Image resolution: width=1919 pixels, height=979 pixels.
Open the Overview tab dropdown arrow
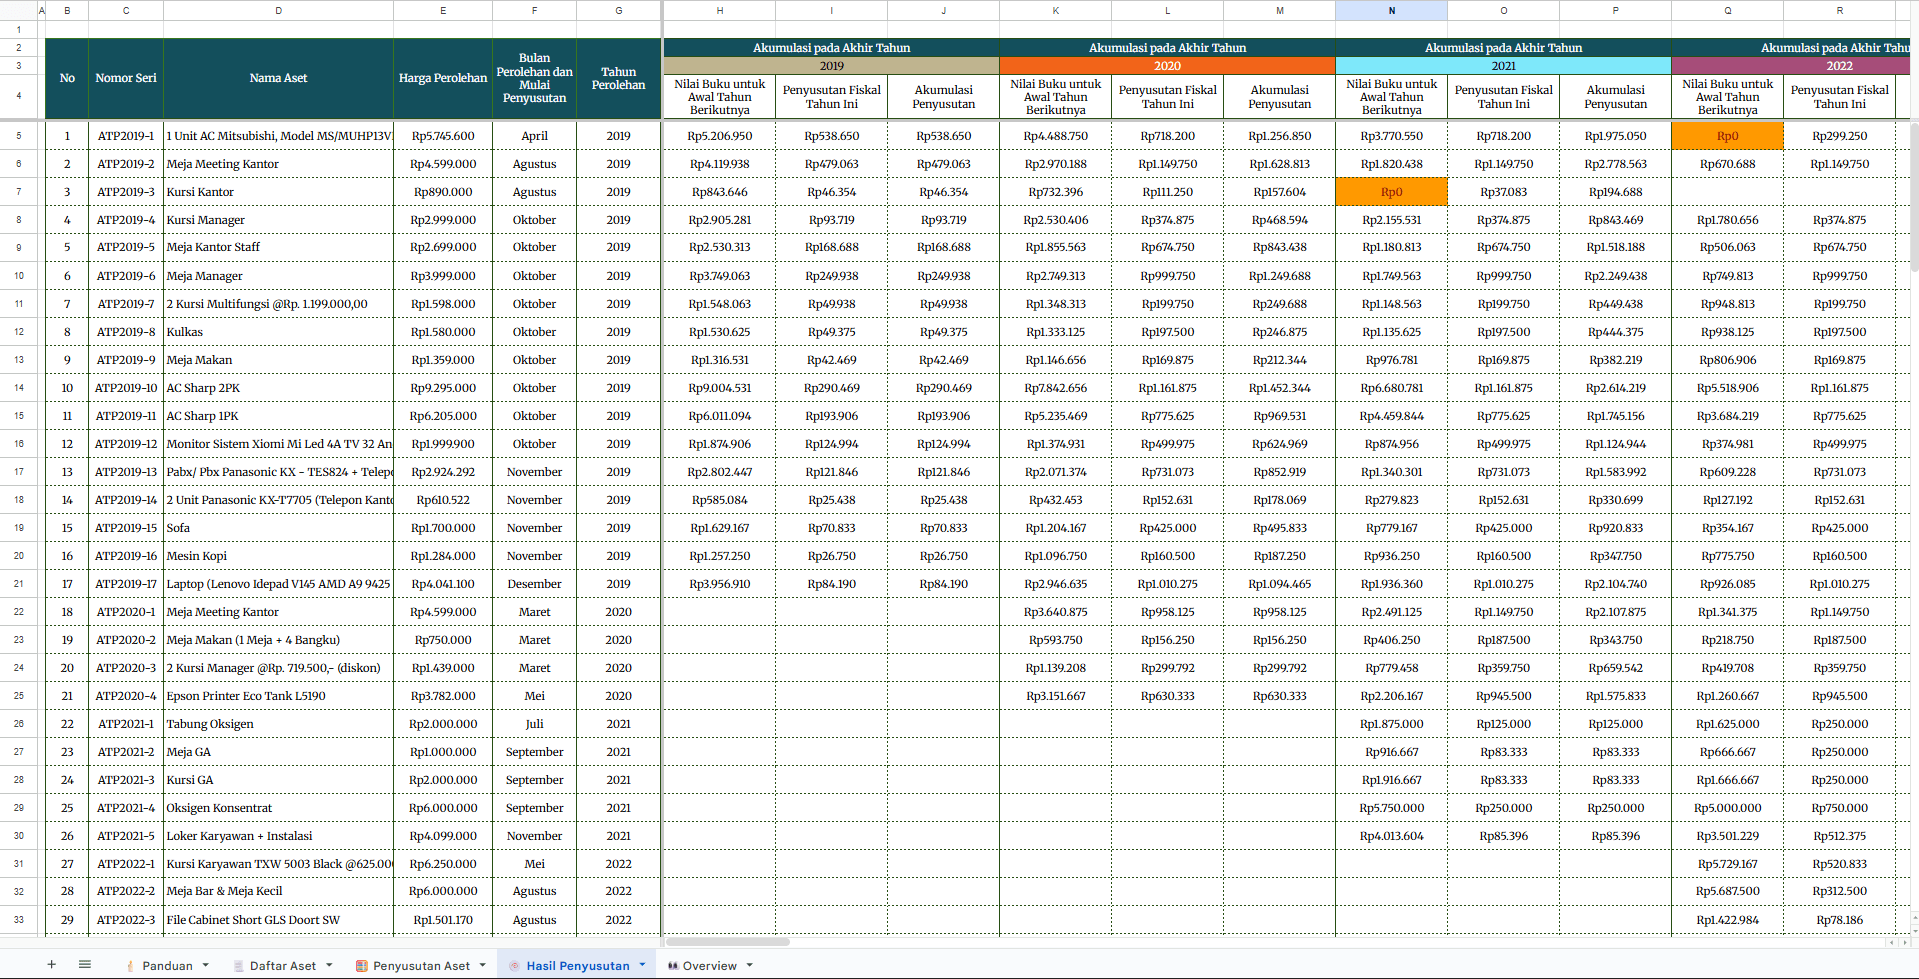click(749, 965)
